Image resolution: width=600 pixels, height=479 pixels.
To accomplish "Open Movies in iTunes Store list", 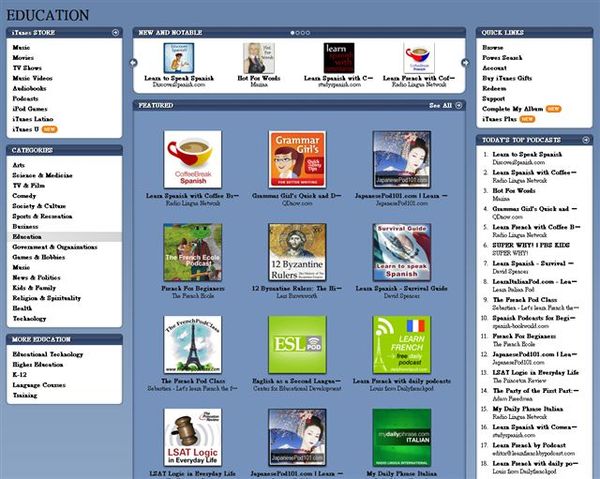I will [x=23, y=58].
